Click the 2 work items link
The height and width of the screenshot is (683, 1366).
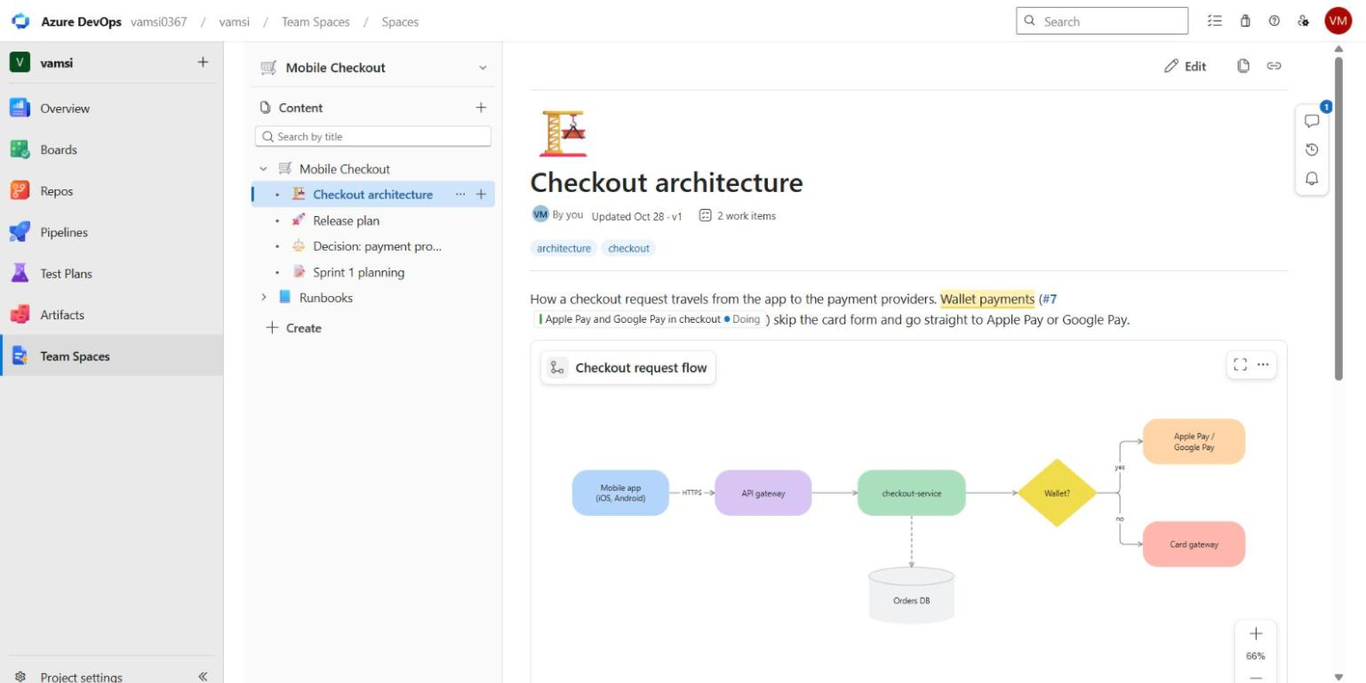737,216
